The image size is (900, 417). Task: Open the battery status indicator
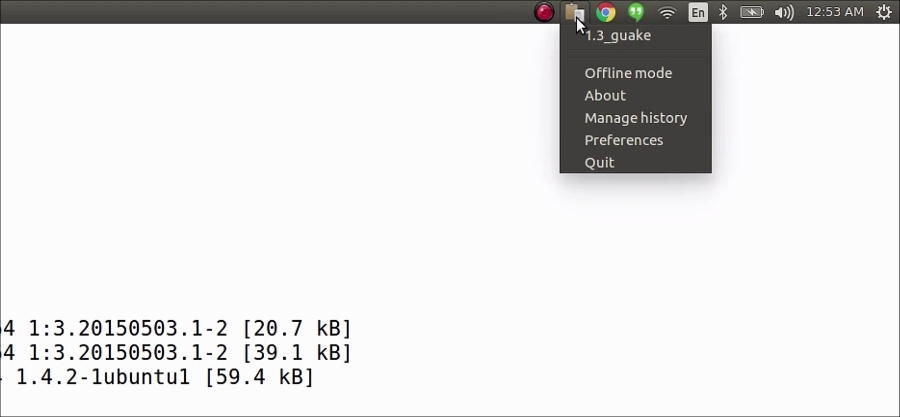pyautogui.click(x=751, y=12)
